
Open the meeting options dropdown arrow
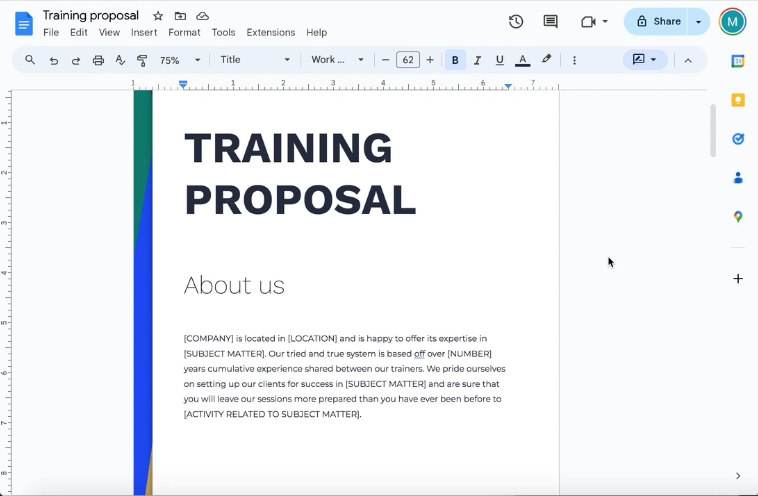[605, 22]
